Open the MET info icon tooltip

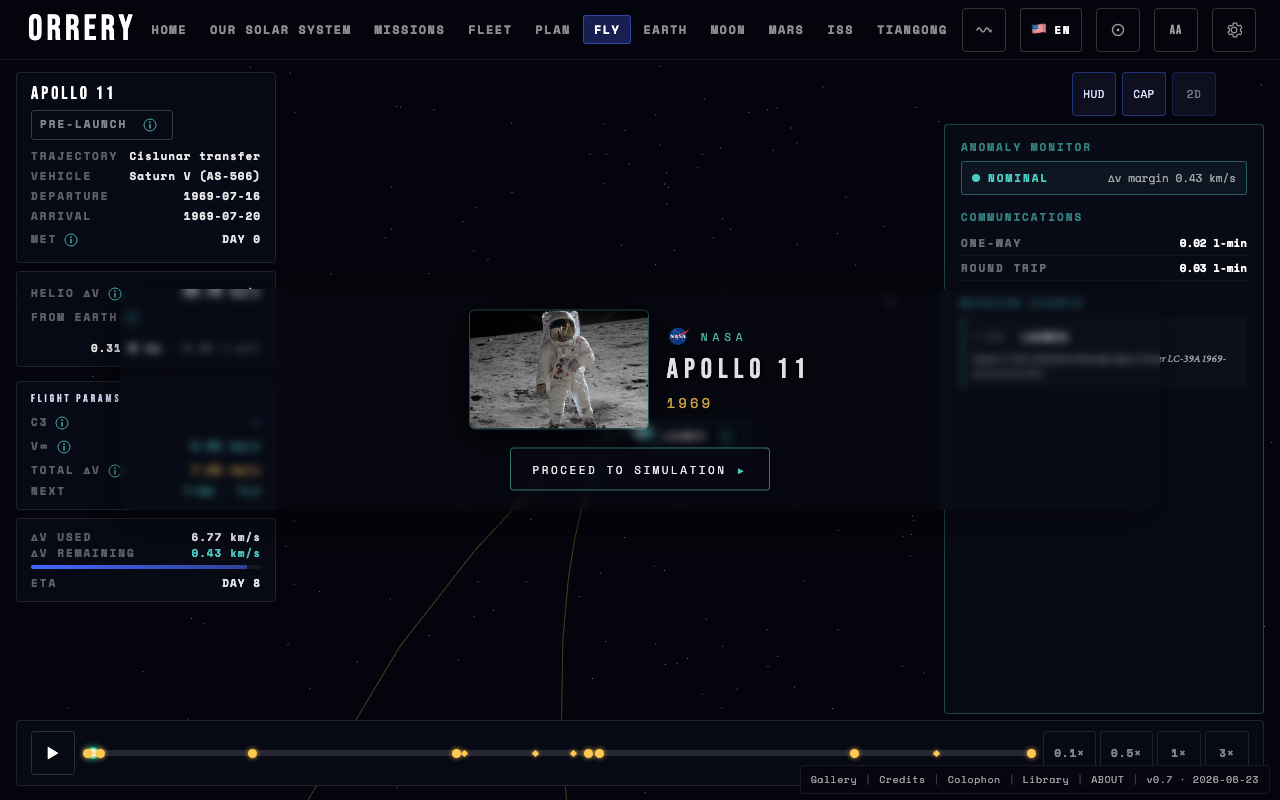(x=71, y=240)
